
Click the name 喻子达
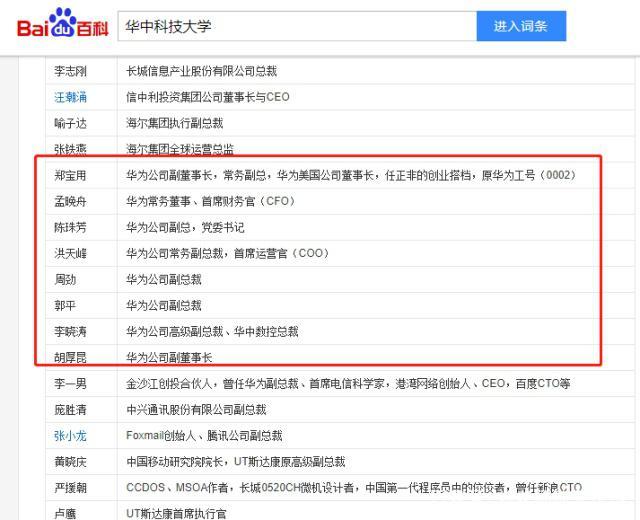(70, 123)
